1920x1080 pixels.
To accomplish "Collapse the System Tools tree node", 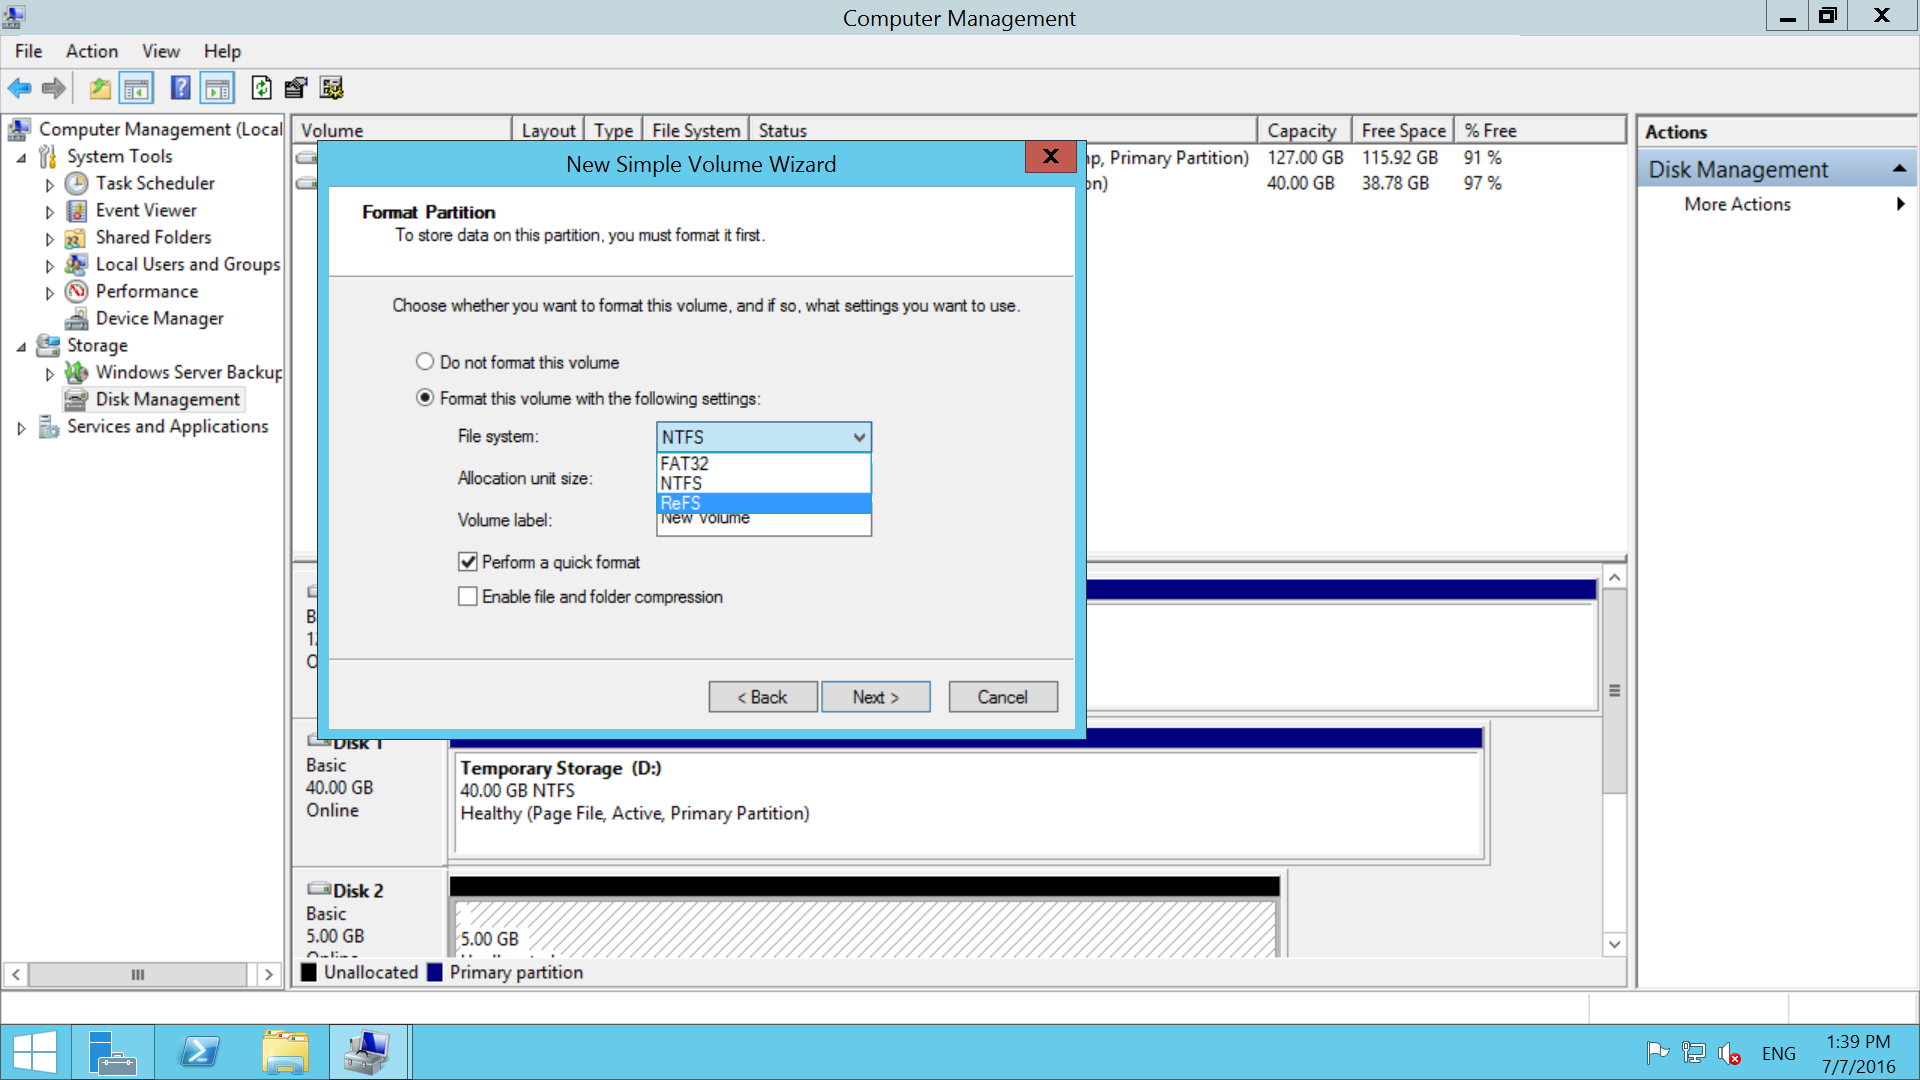I will pyautogui.click(x=21, y=157).
